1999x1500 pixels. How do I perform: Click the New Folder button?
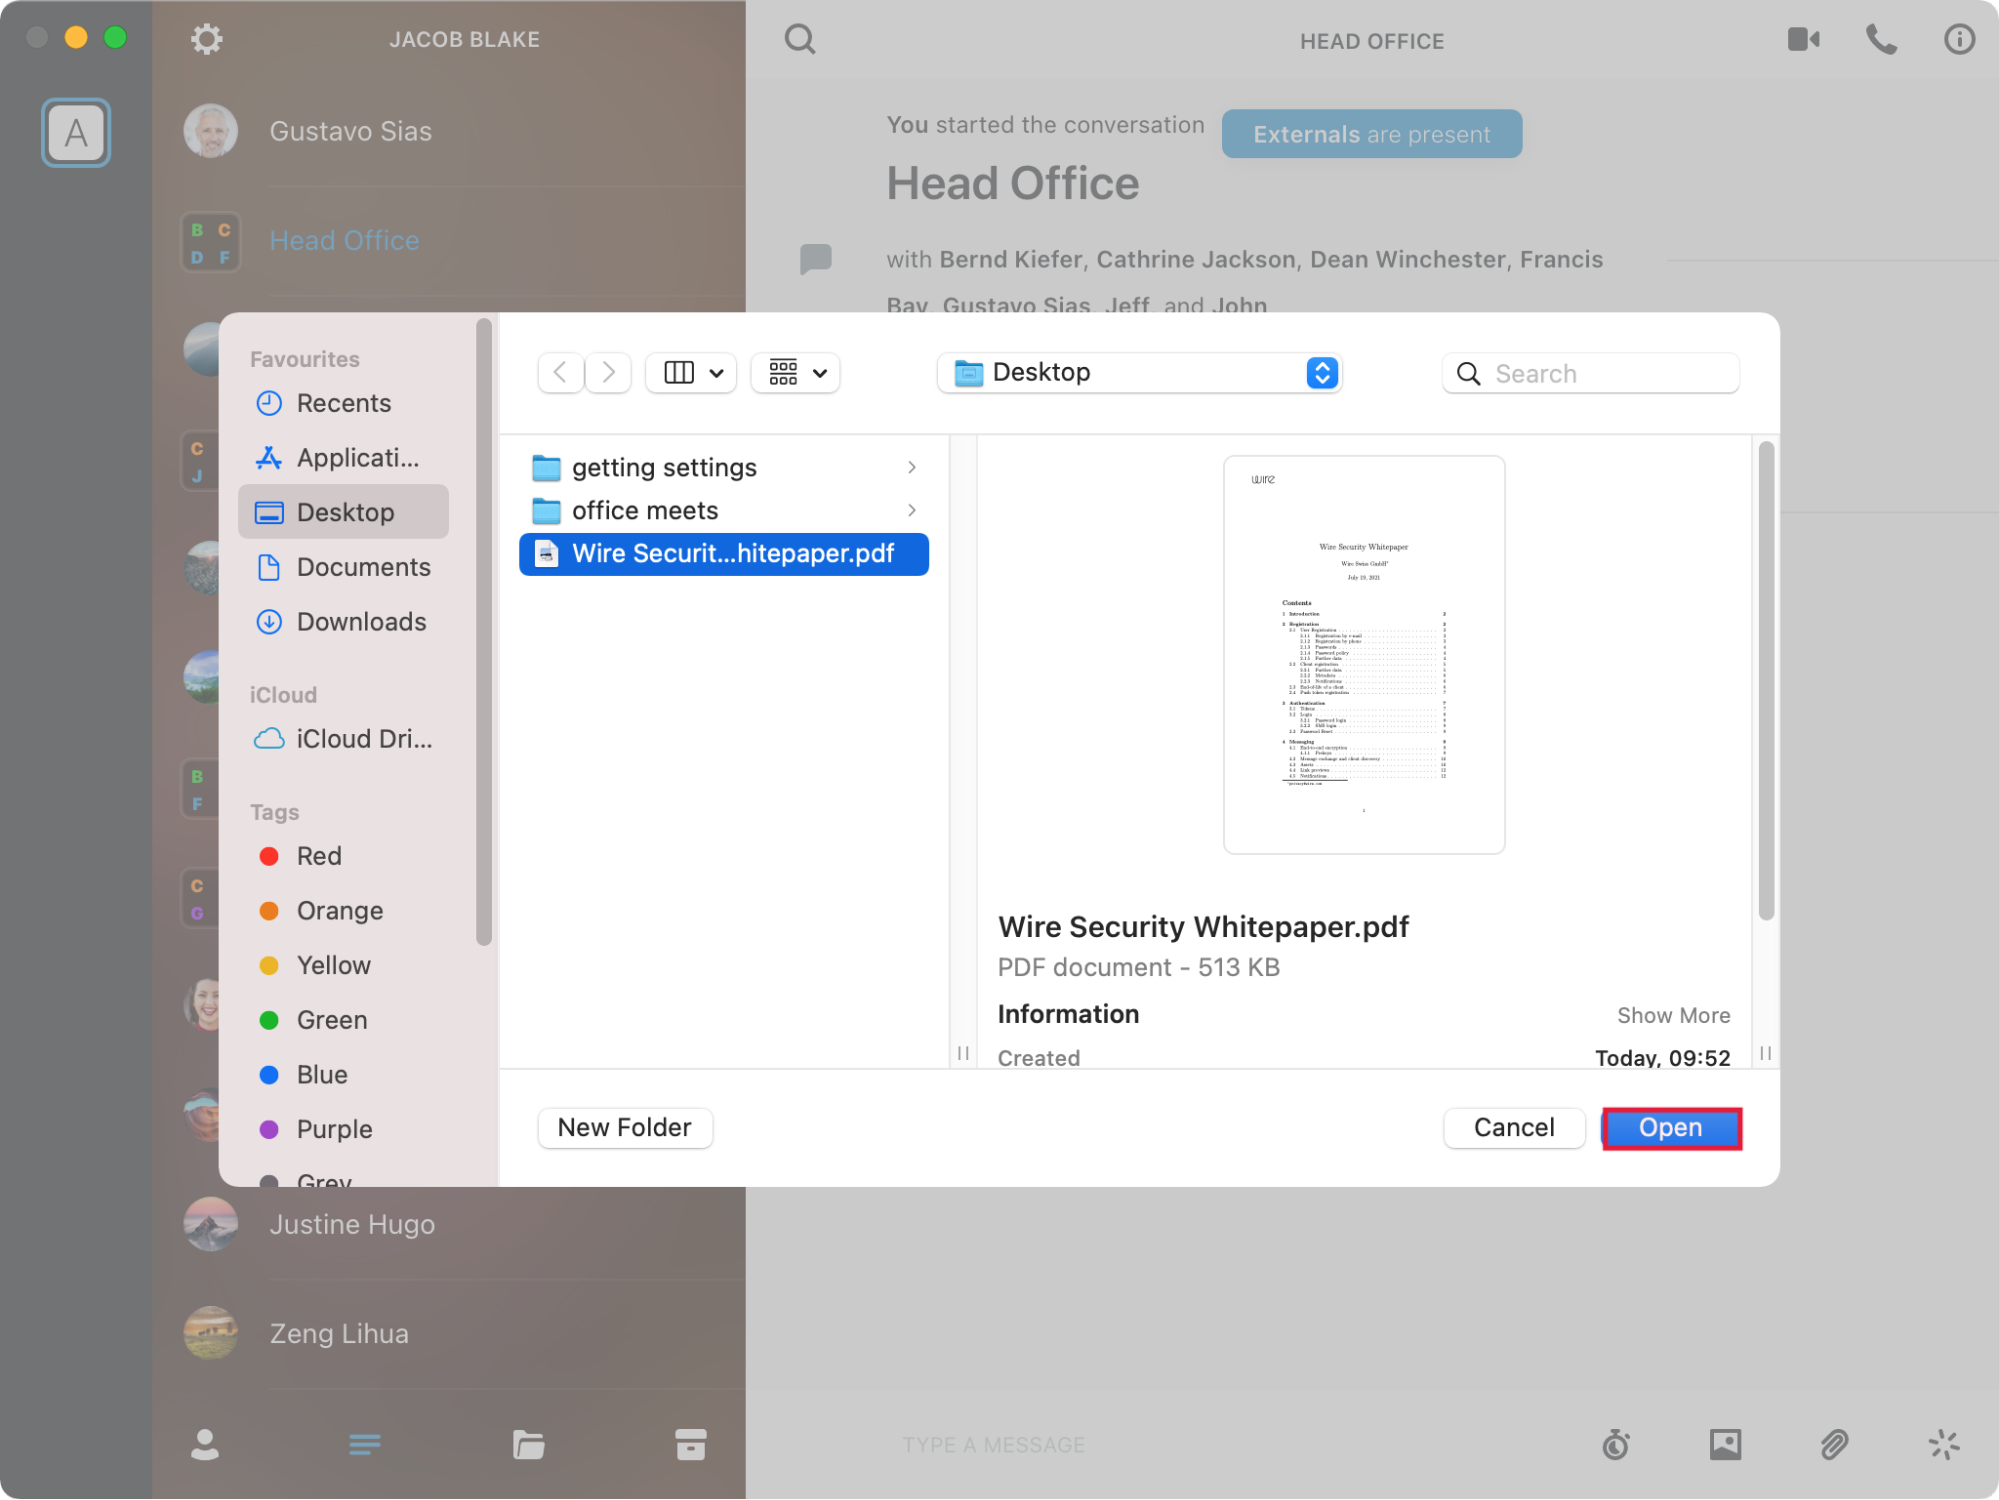624,1127
